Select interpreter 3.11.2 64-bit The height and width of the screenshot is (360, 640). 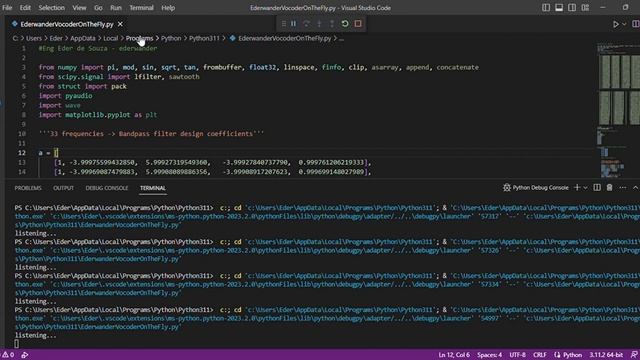tap(606, 355)
